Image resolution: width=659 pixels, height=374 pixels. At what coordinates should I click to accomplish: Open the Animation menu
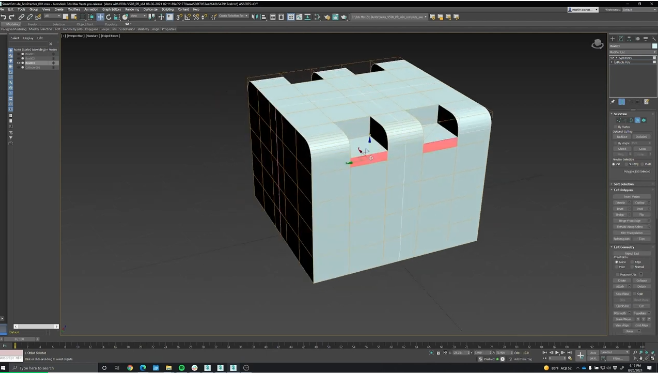[91, 9]
